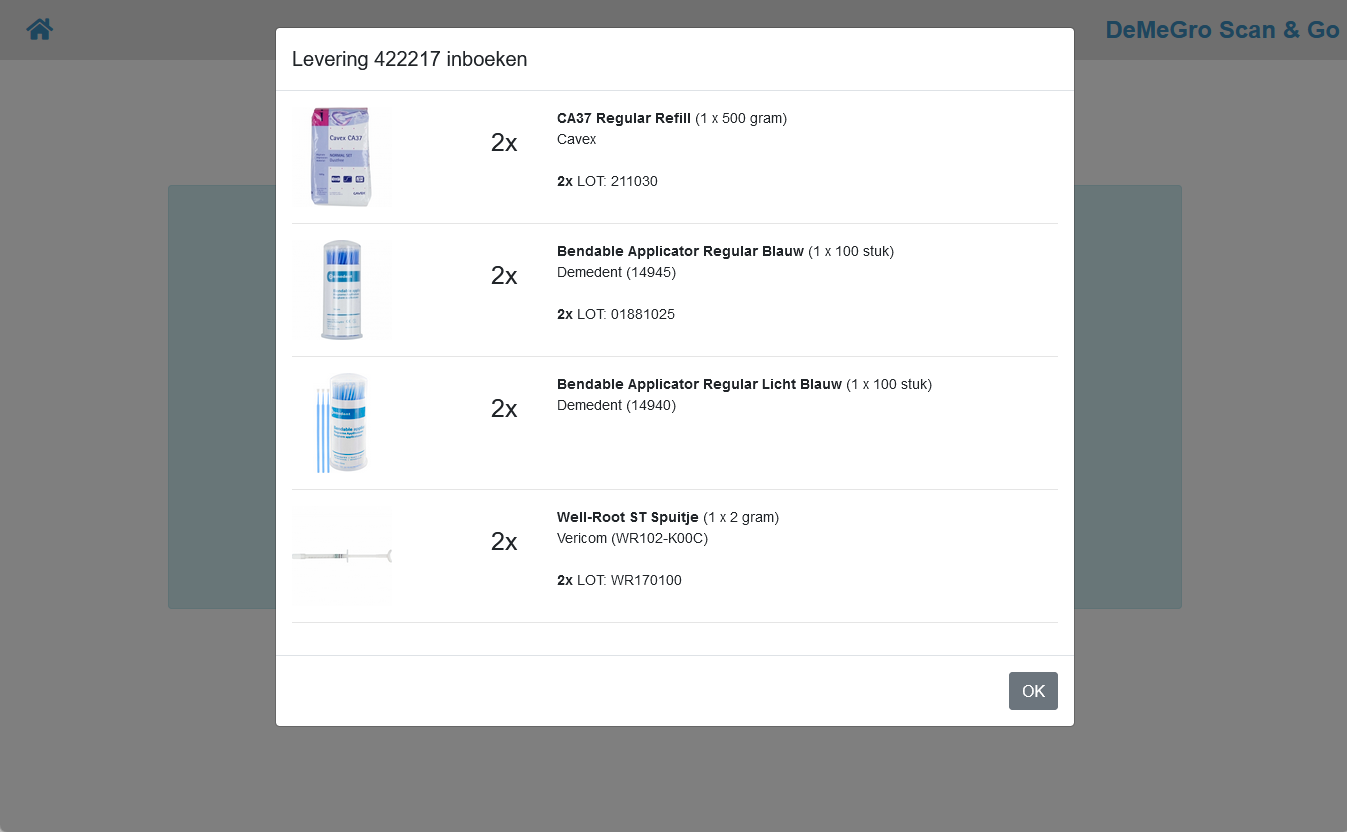Click the Levering 422217 inboeken heading
The height and width of the screenshot is (832, 1347).
point(410,59)
